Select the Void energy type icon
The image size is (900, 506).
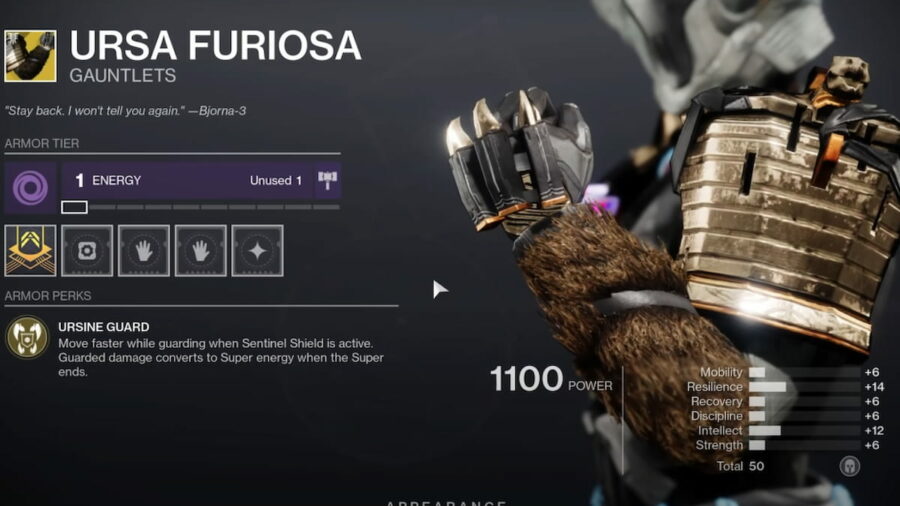coord(30,188)
